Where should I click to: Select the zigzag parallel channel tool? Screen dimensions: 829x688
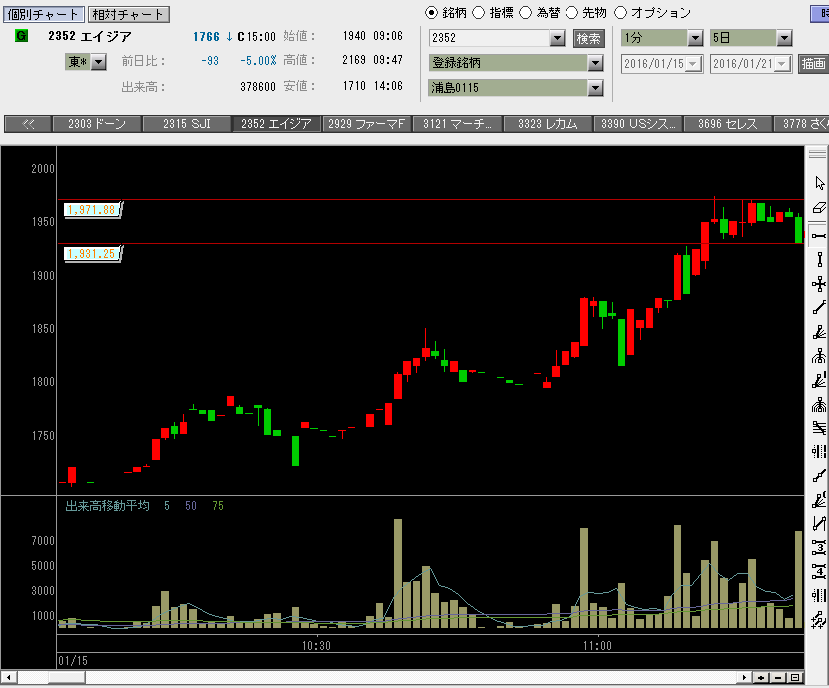(819, 524)
